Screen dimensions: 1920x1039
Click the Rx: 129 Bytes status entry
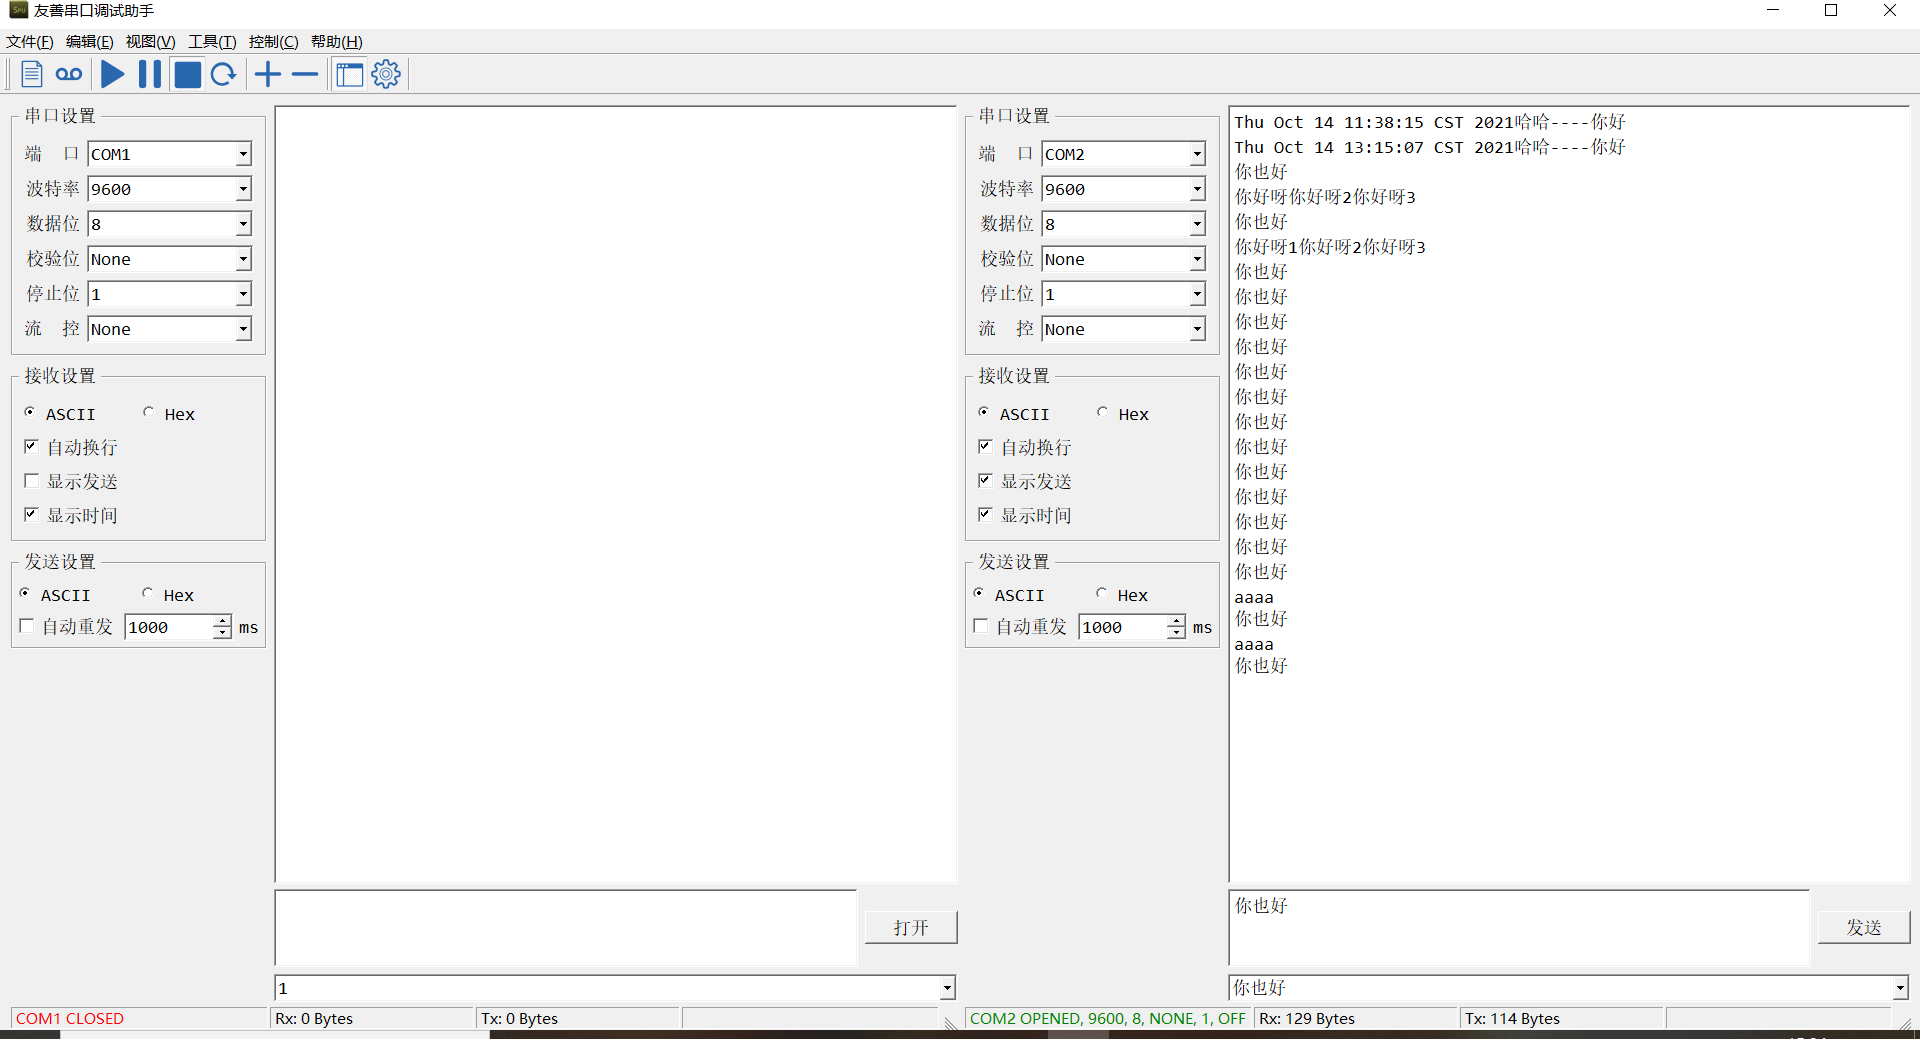1307,1018
